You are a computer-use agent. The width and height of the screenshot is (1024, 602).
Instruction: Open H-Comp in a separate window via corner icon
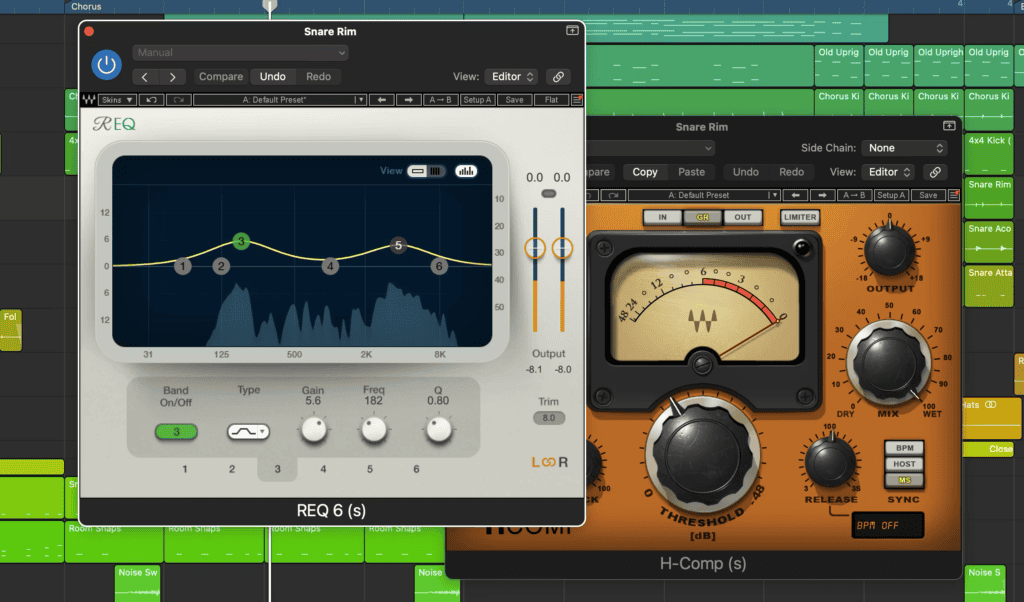coord(948,126)
